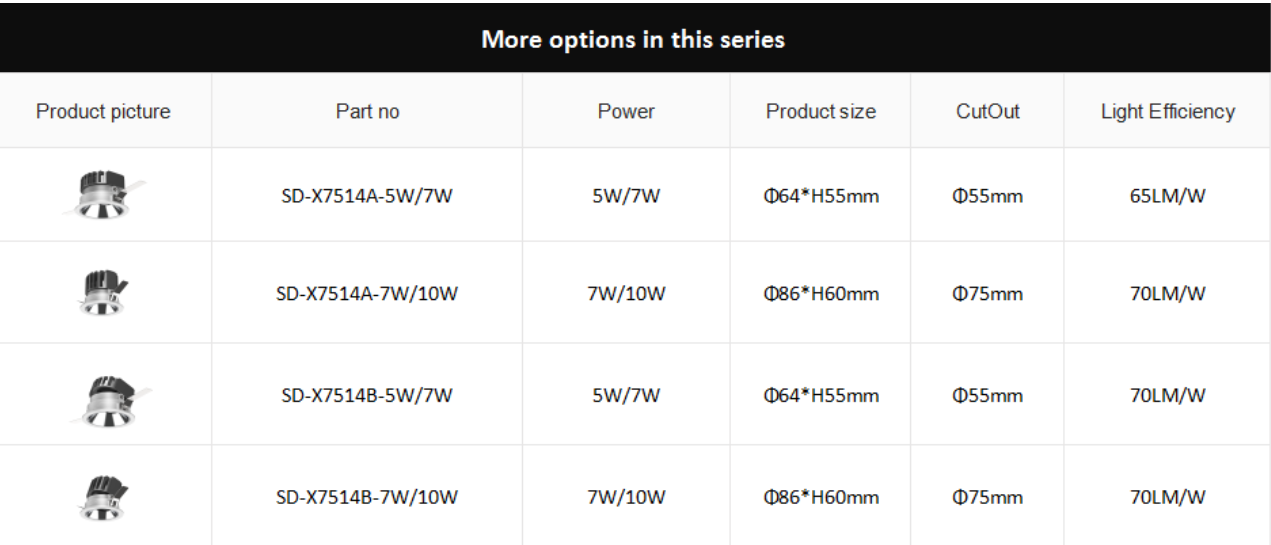Screen dimensions: 1271x545
Task: Select part number SD-X7514A-5W/7W
Action: [x=367, y=196]
